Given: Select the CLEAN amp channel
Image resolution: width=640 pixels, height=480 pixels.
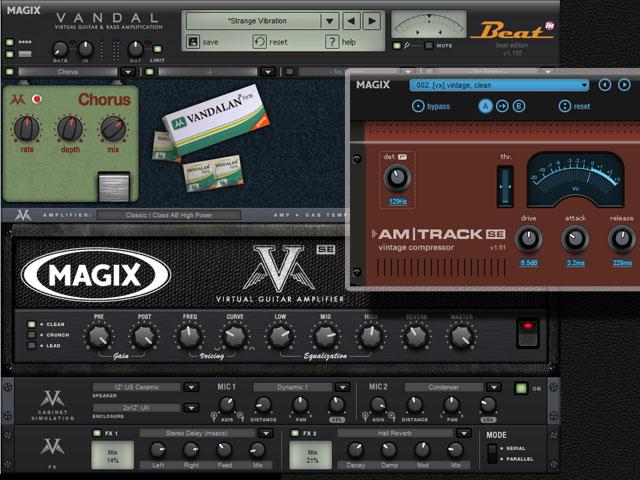Looking at the screenshot, I should [x=31, y=324].
